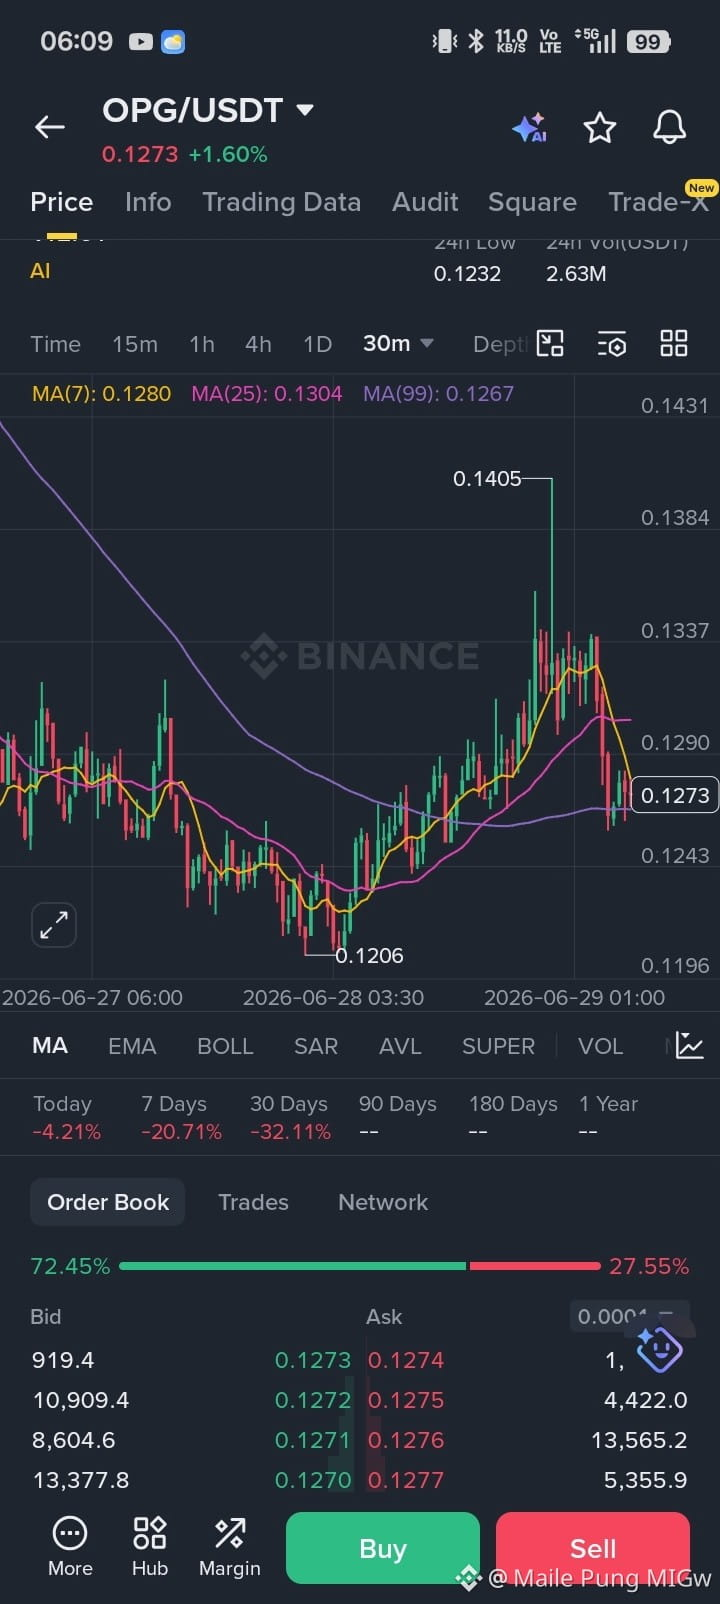This screenshot has width=720, height=1604.
Task: Tap bid price 0.1270
Action: click(313, 1480)
